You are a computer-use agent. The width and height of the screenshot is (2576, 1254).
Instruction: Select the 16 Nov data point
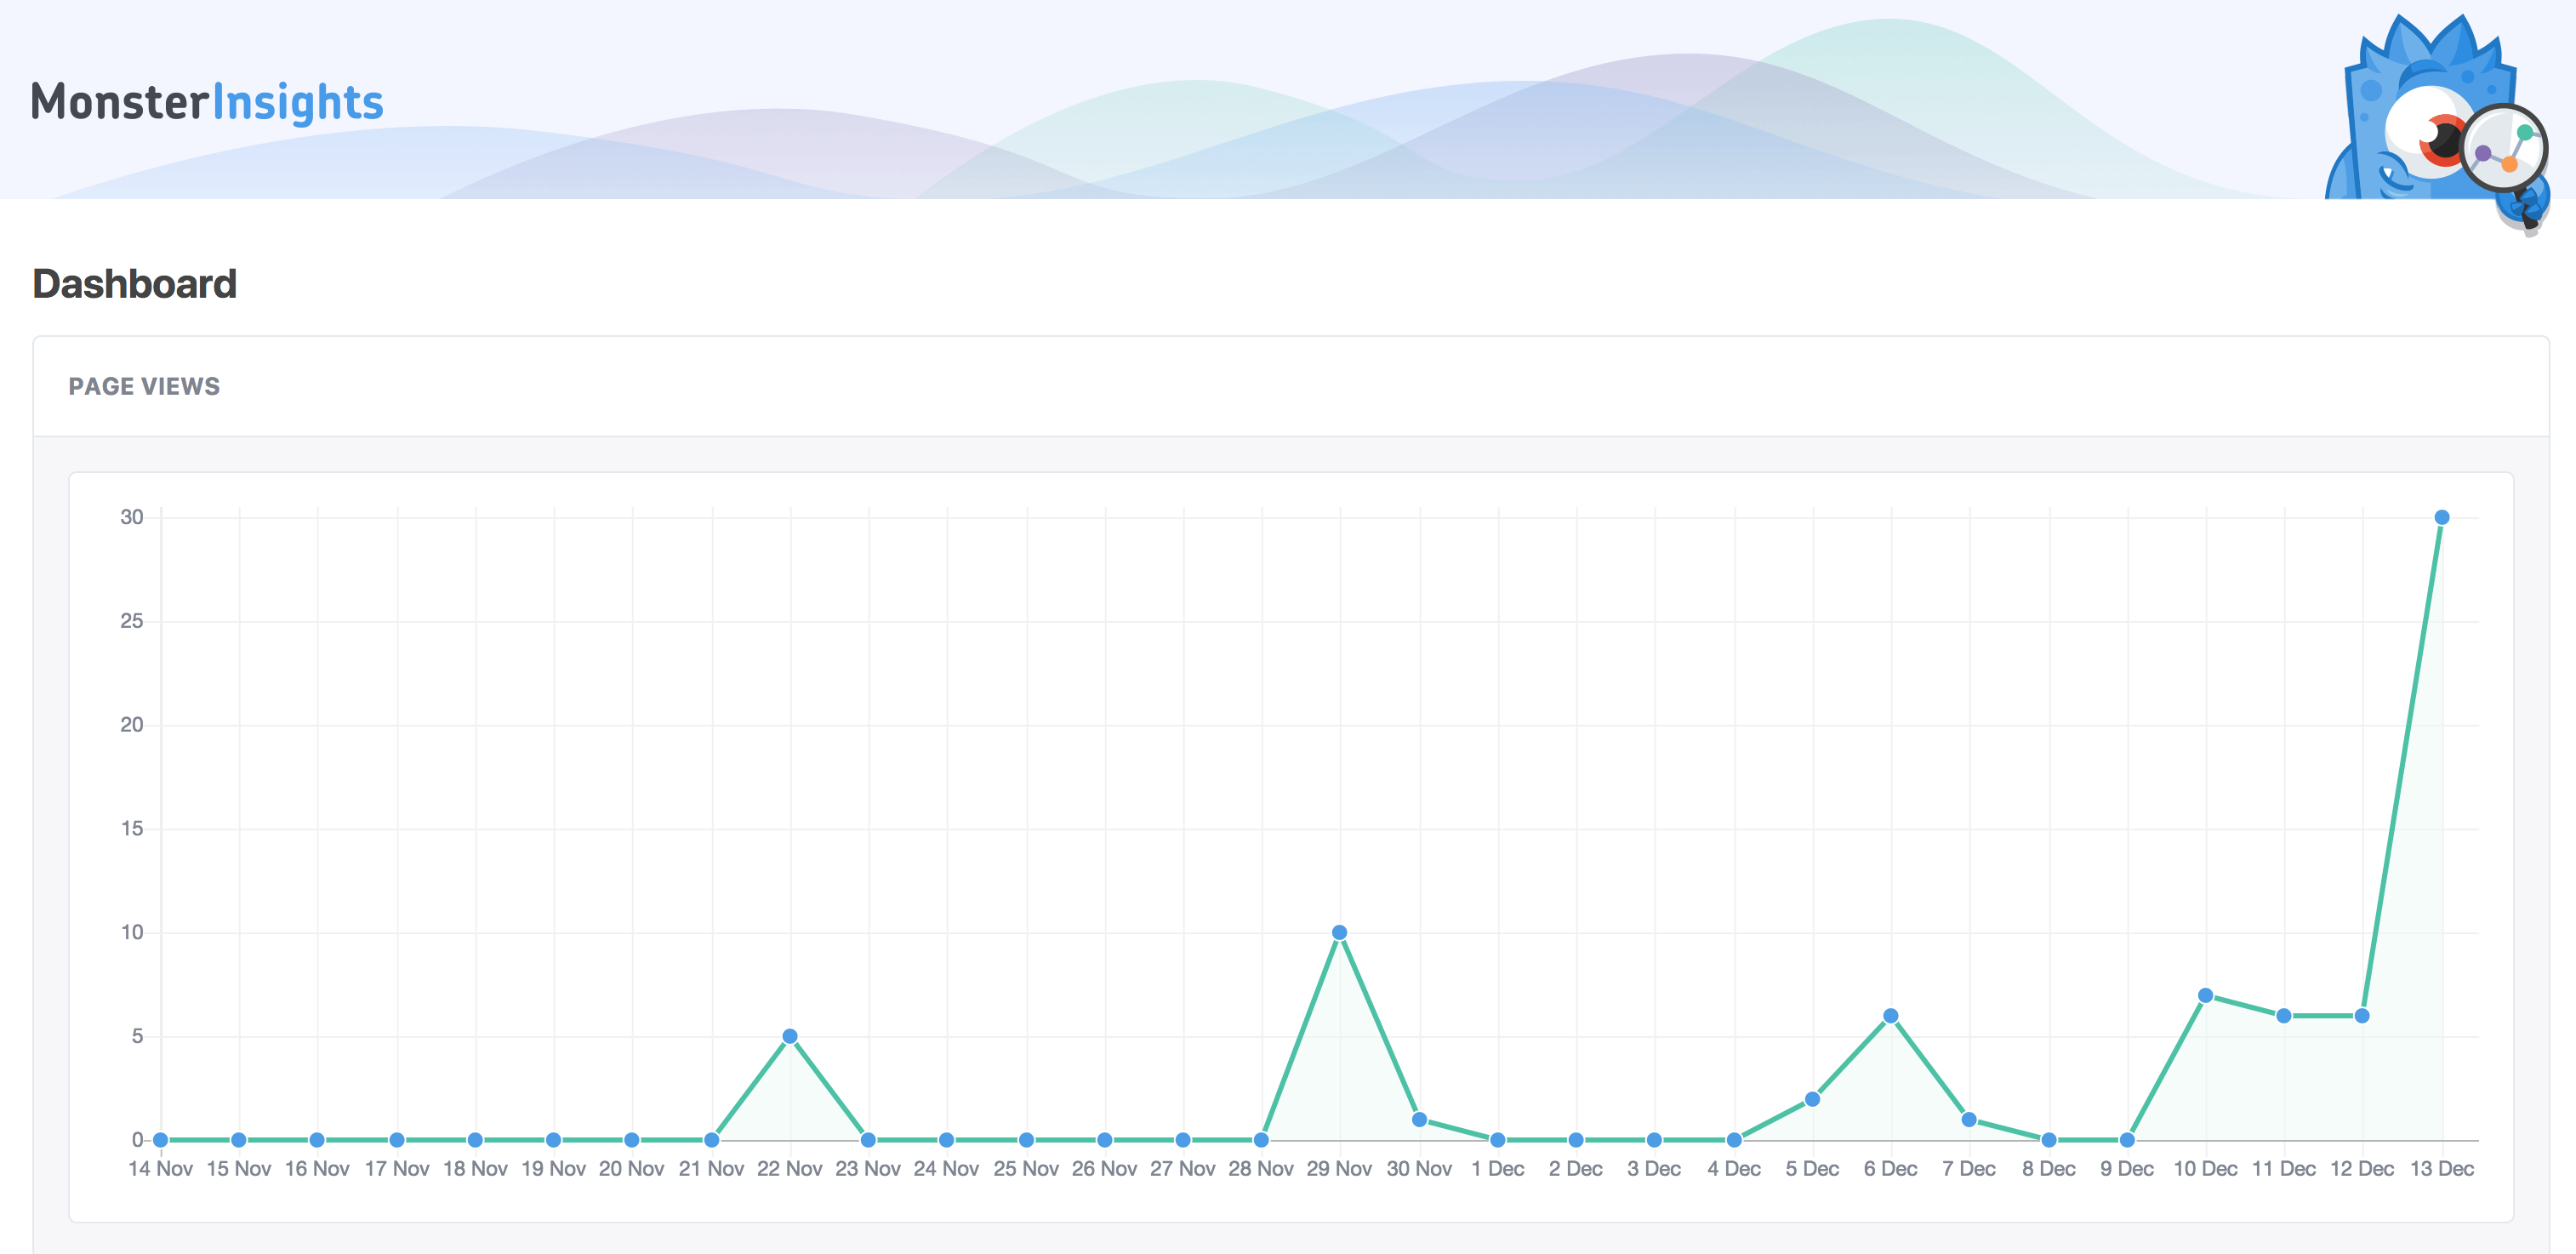pos(318,1140)
